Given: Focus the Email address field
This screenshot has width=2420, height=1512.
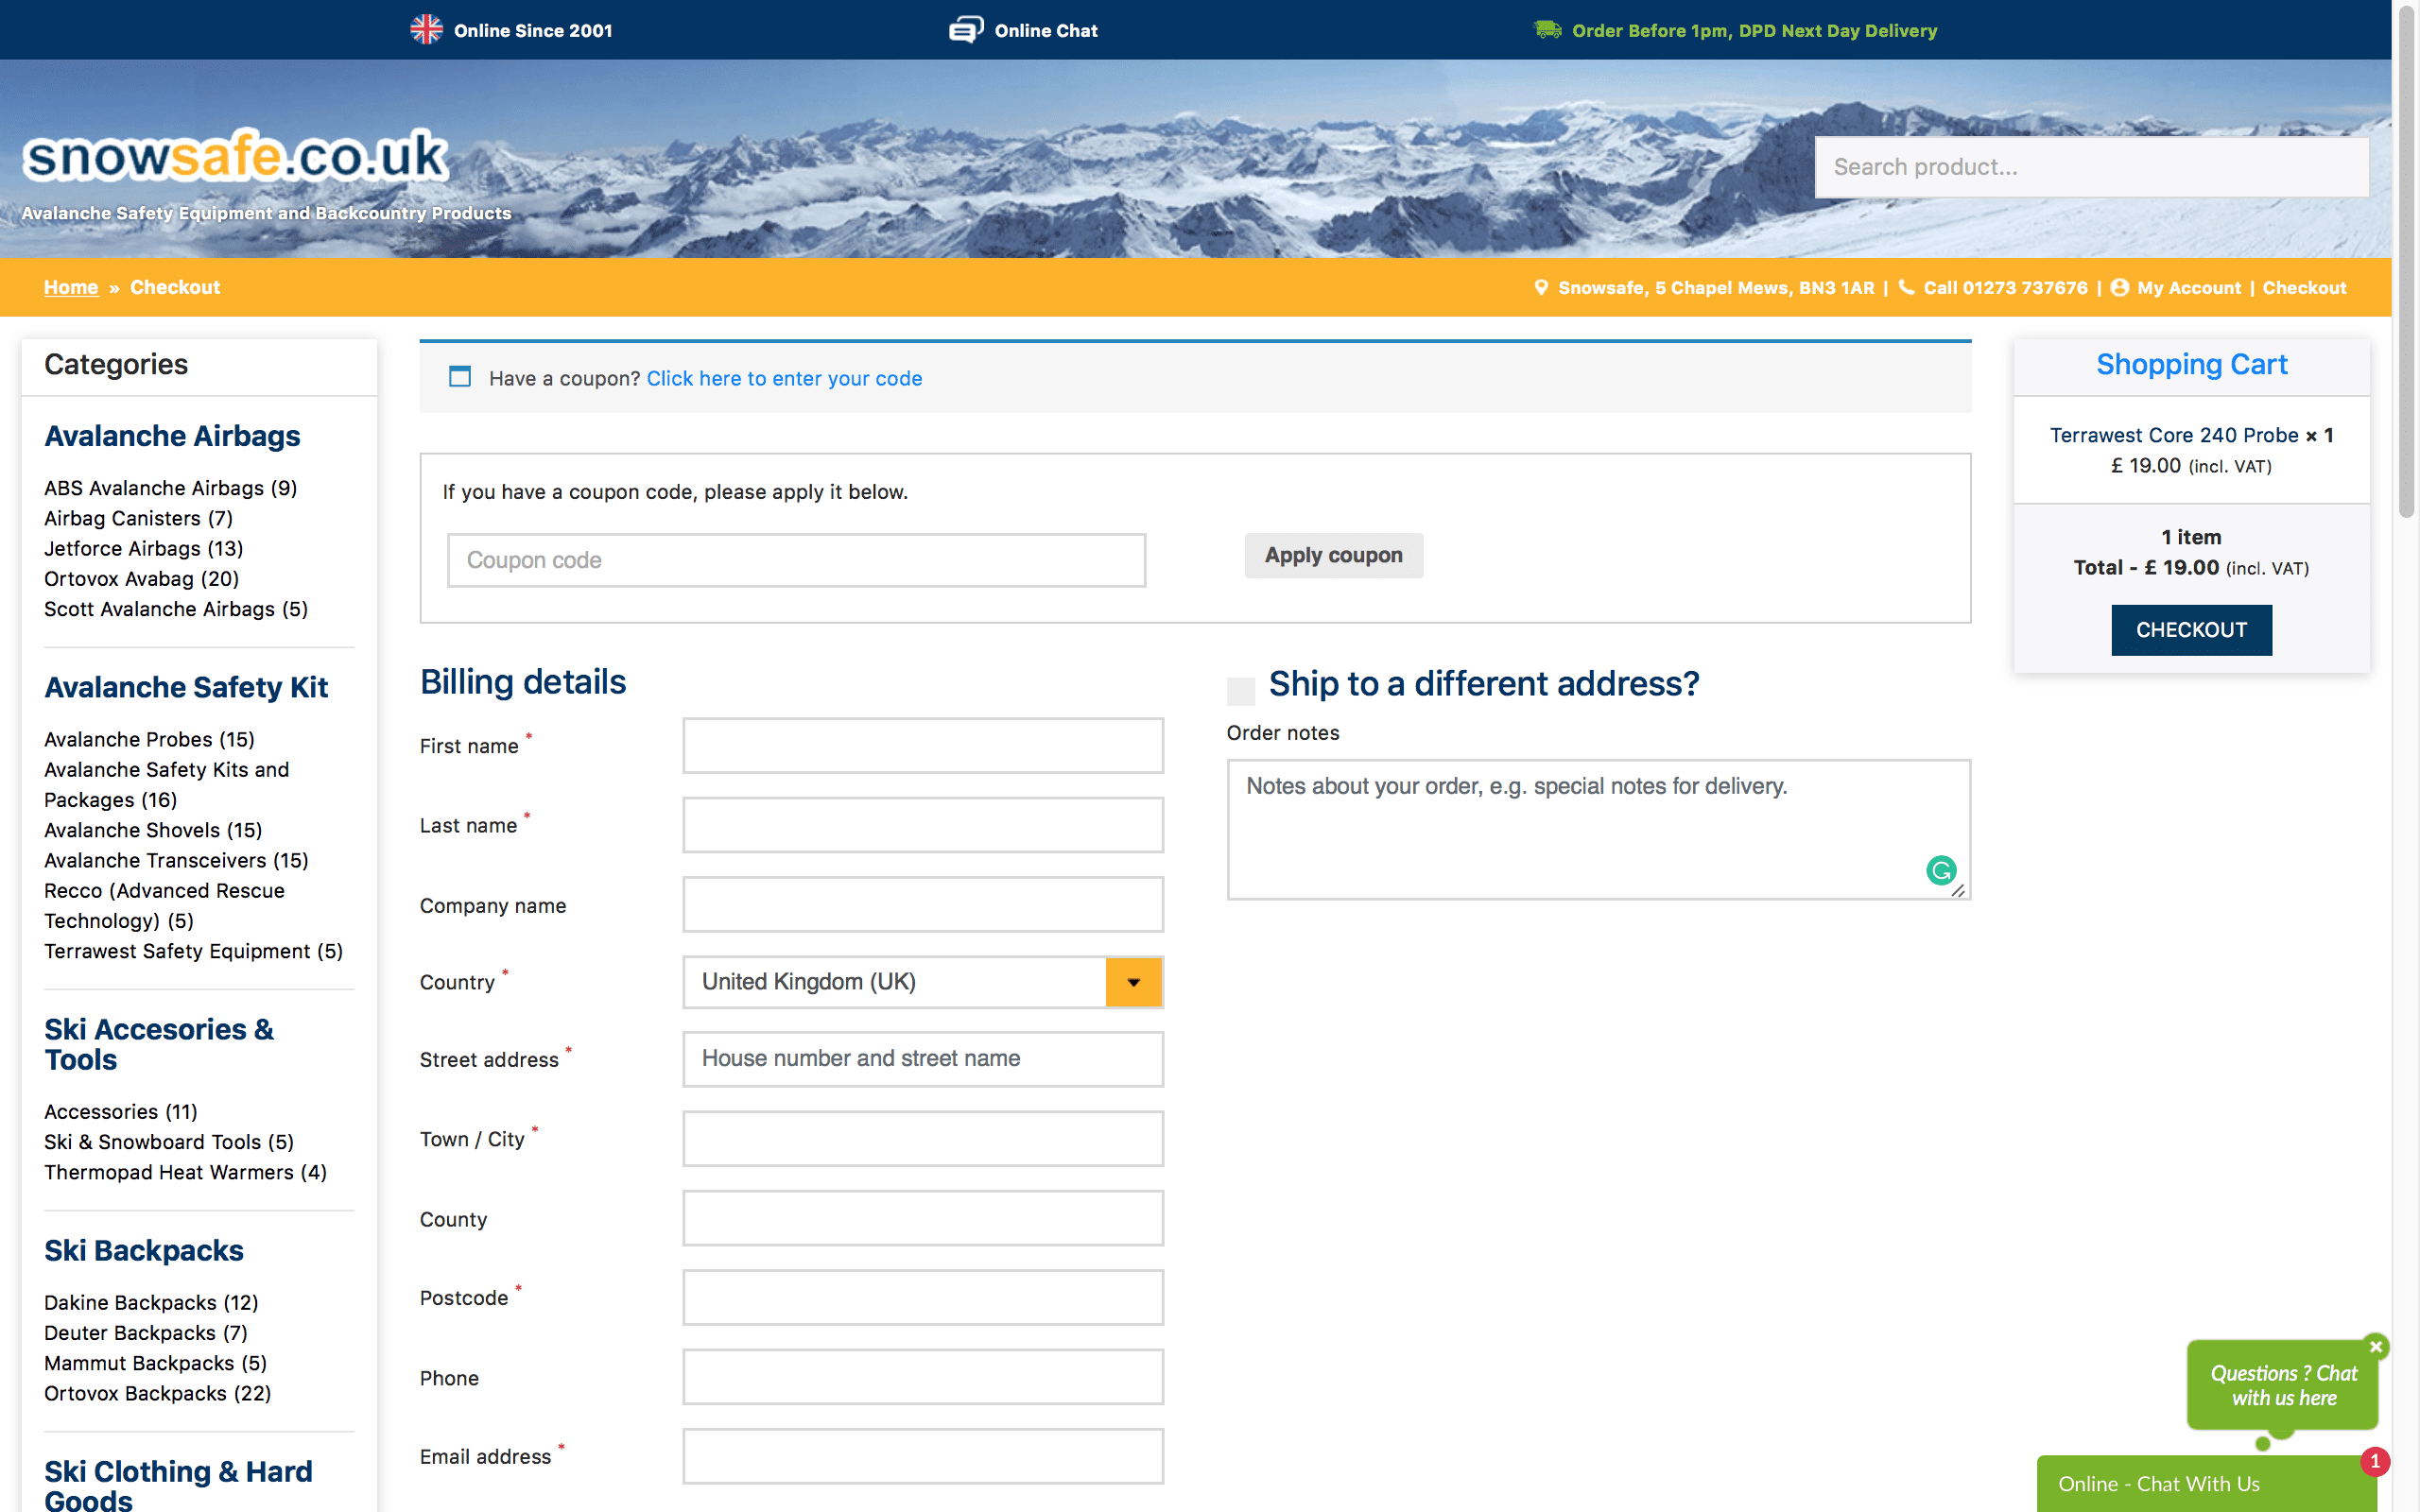Looking at the screenshot, I should (923, 1456).
